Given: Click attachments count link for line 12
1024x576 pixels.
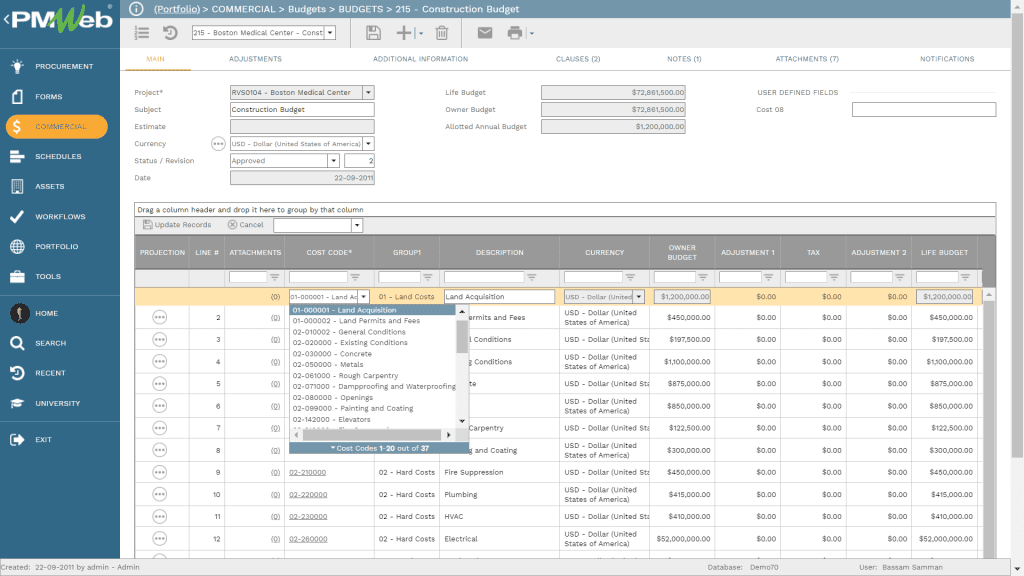Looking at the screenshot, I should pyautogui.click(x=276, y=539).
